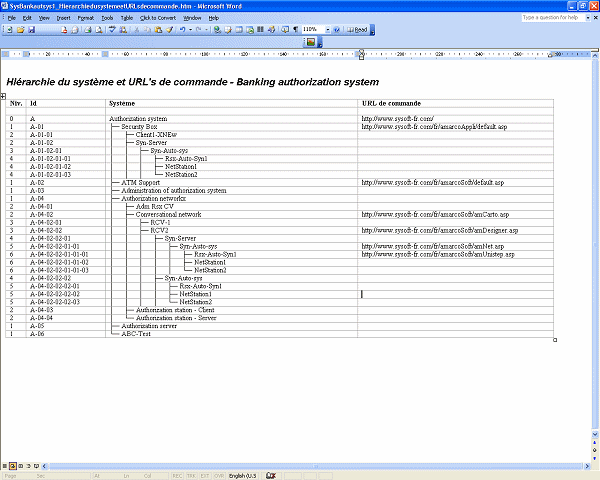Click the amarcoSoft/amCarto.asp URL
The image size is (600, 480).
[435, 214]
